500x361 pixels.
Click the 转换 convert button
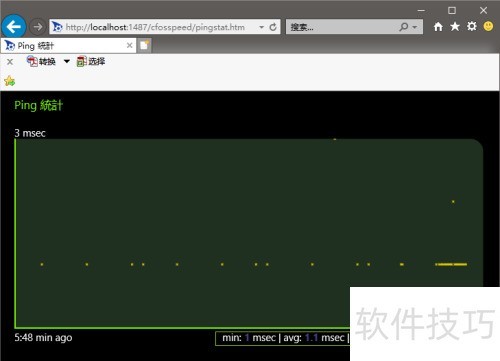41,61
